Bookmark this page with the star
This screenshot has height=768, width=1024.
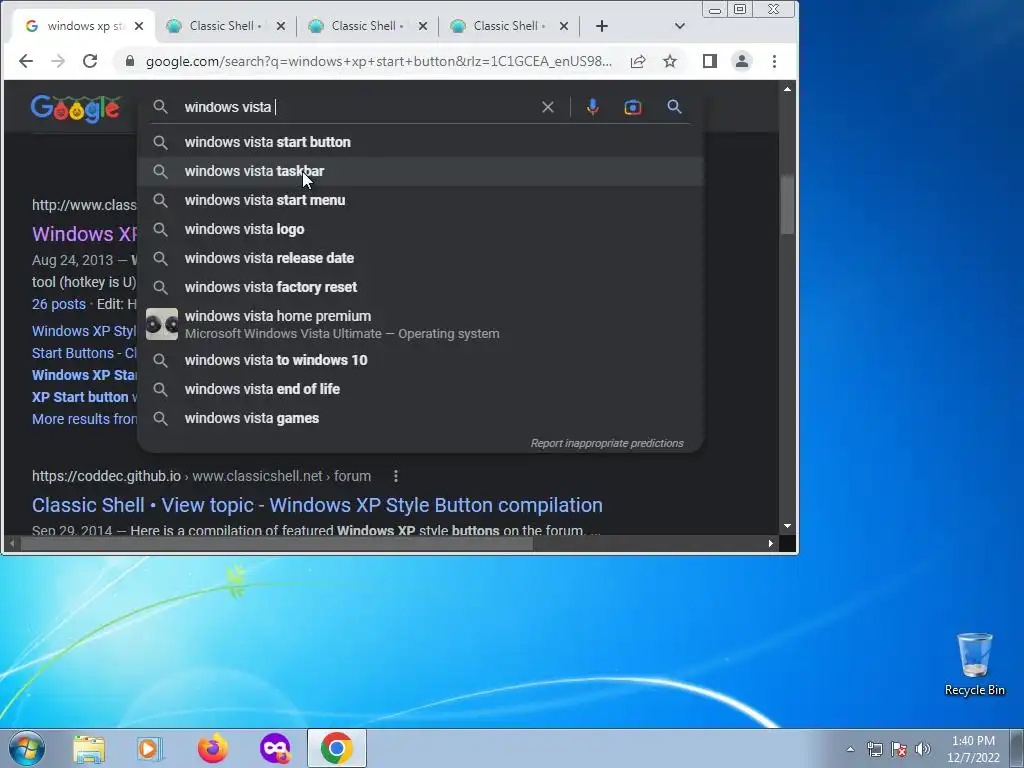pyautogui.click(x=670, y=61)
